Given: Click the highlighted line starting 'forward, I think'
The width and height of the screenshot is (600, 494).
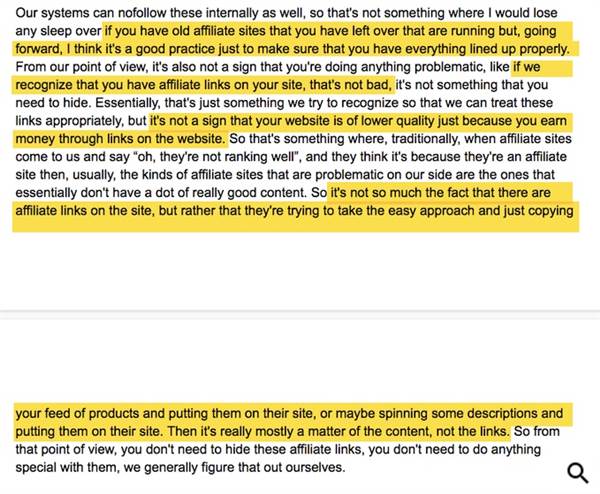Looking at the screenshot, I should point(293,49).
